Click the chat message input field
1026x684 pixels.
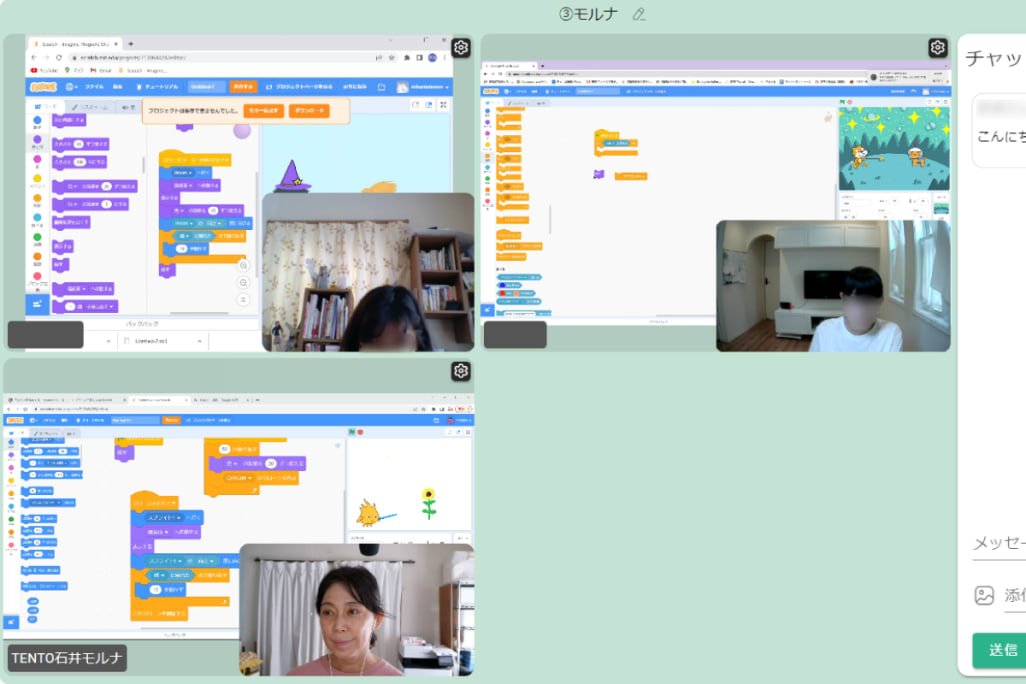coord(998,545)
